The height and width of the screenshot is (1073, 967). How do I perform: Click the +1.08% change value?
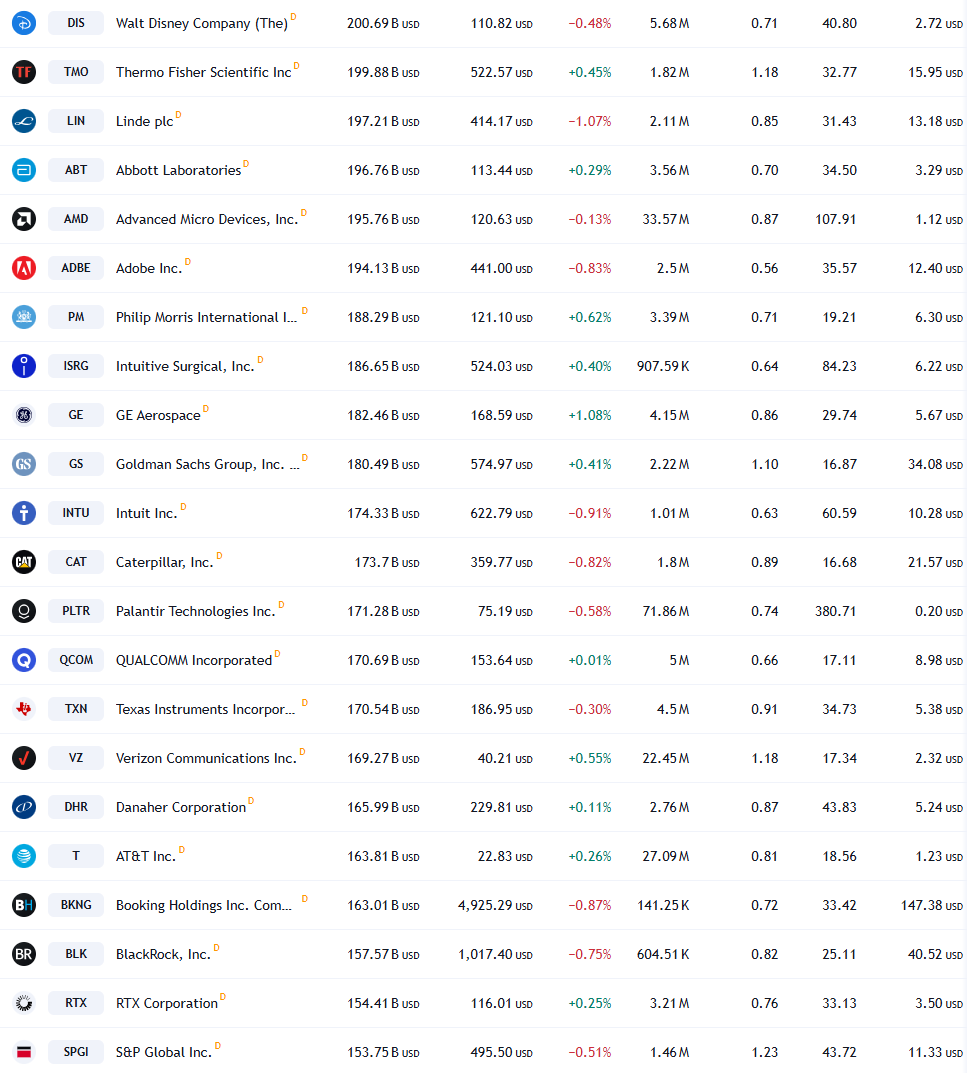tap(590, 415)
